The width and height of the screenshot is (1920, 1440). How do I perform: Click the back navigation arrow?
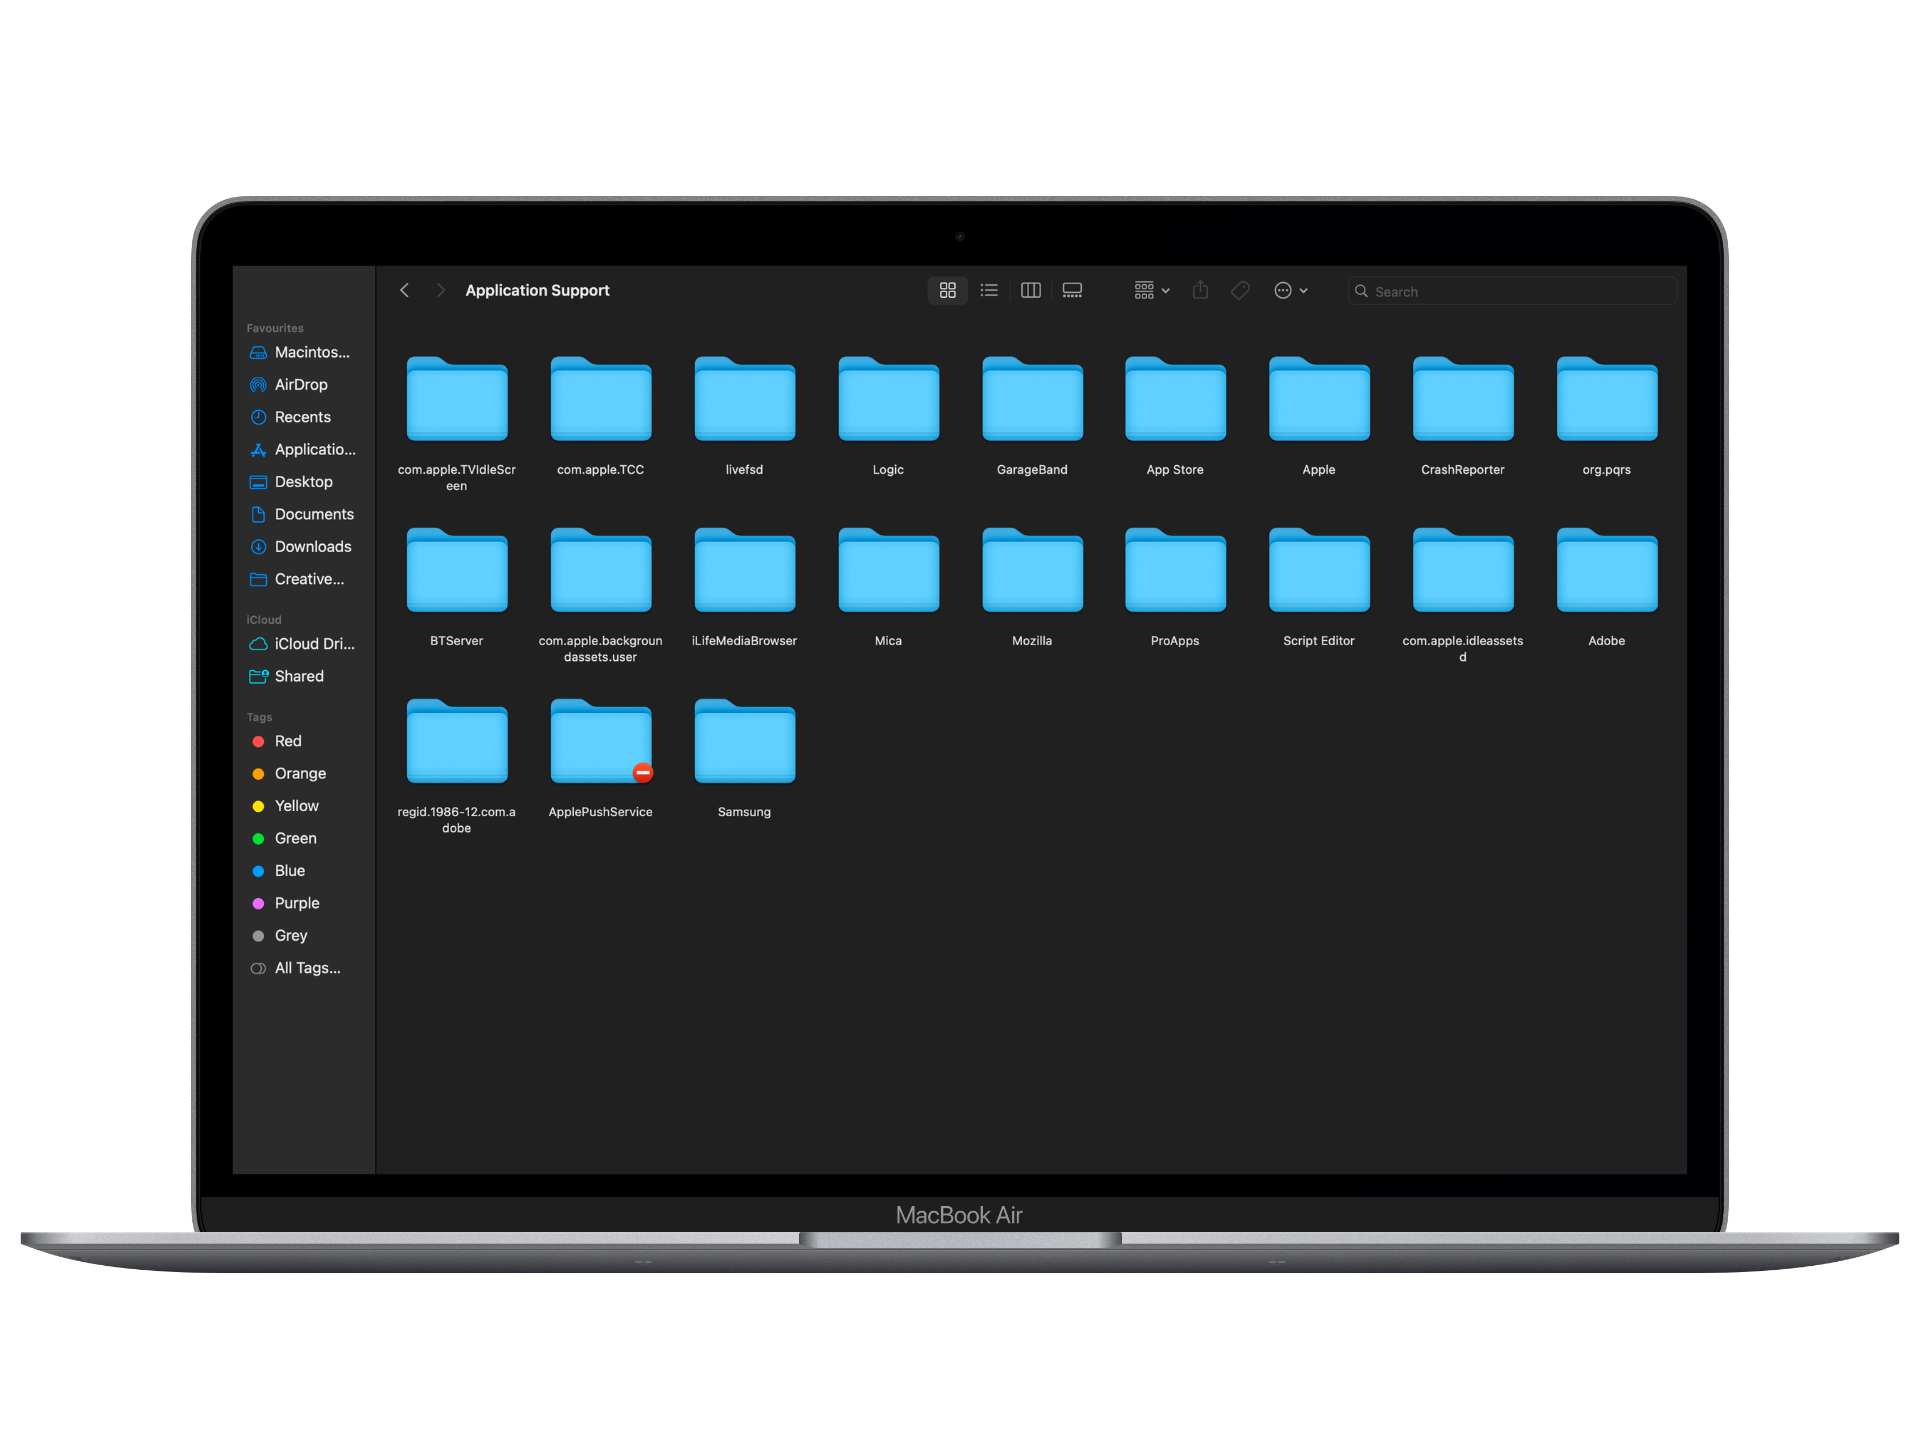[405, 290]
